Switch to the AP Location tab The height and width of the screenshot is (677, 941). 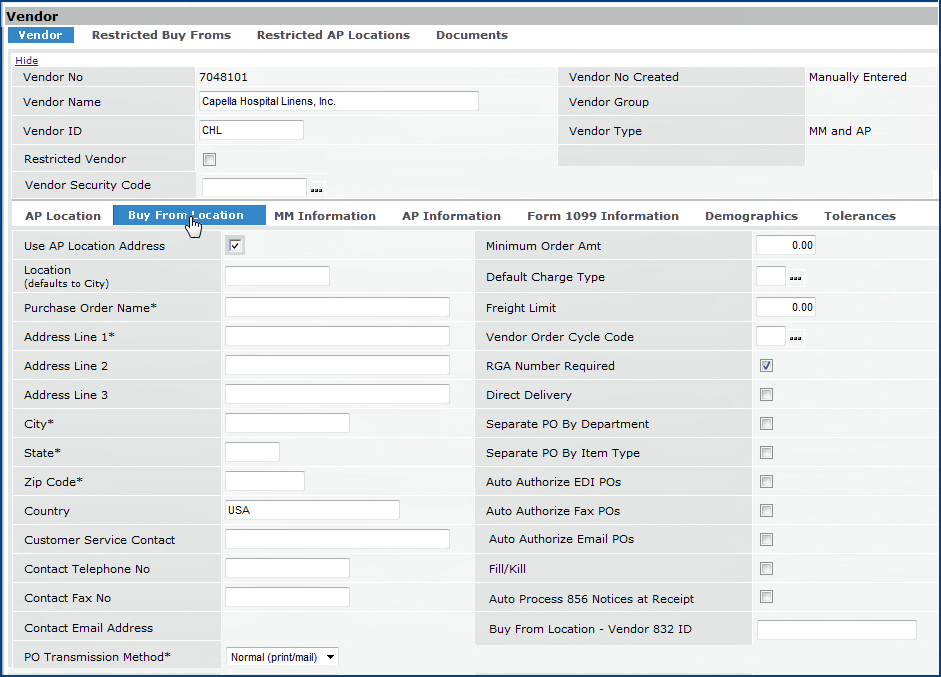[63, 216]
